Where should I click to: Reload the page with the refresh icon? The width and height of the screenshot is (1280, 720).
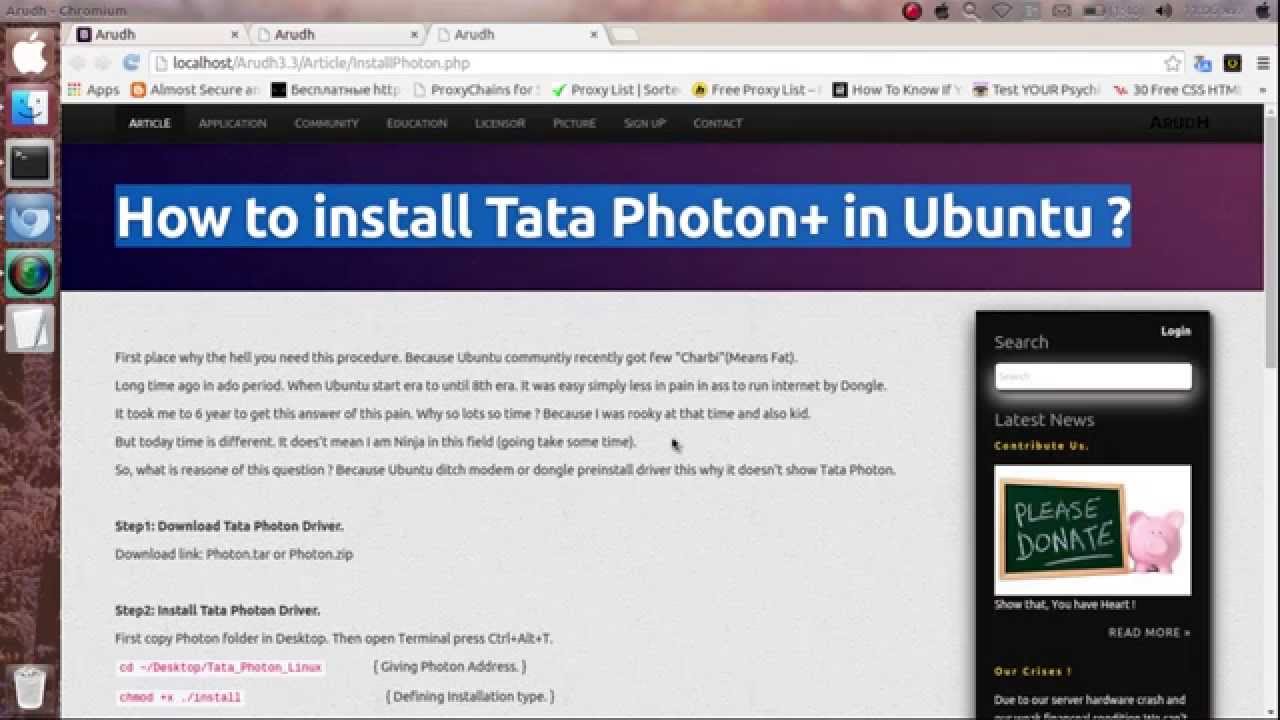pyautogui.click(x=131, y=63)
